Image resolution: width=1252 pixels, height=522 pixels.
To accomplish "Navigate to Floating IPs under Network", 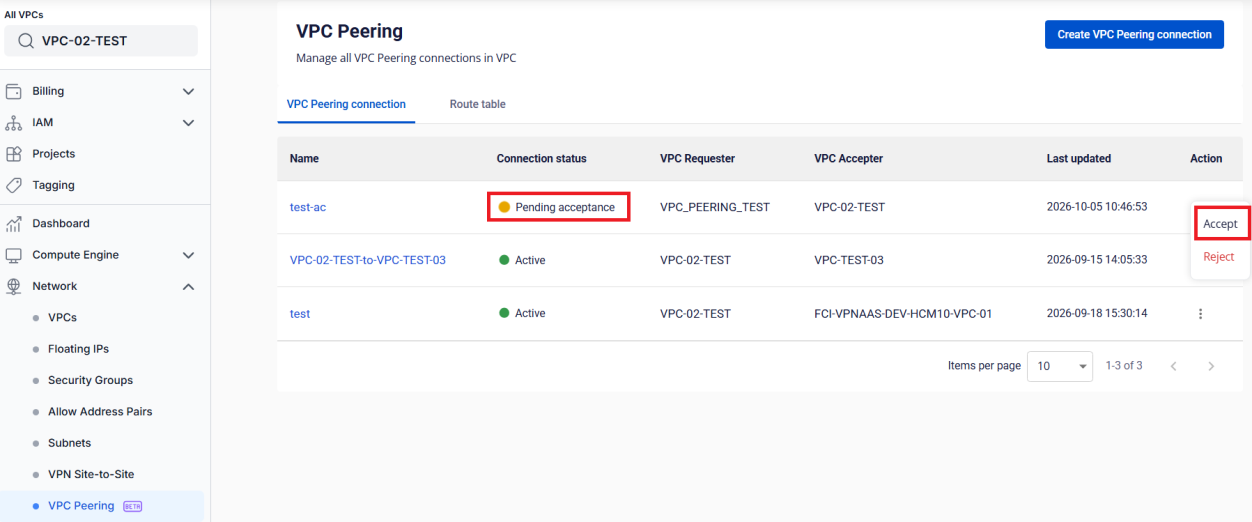I will pos(78,349).
